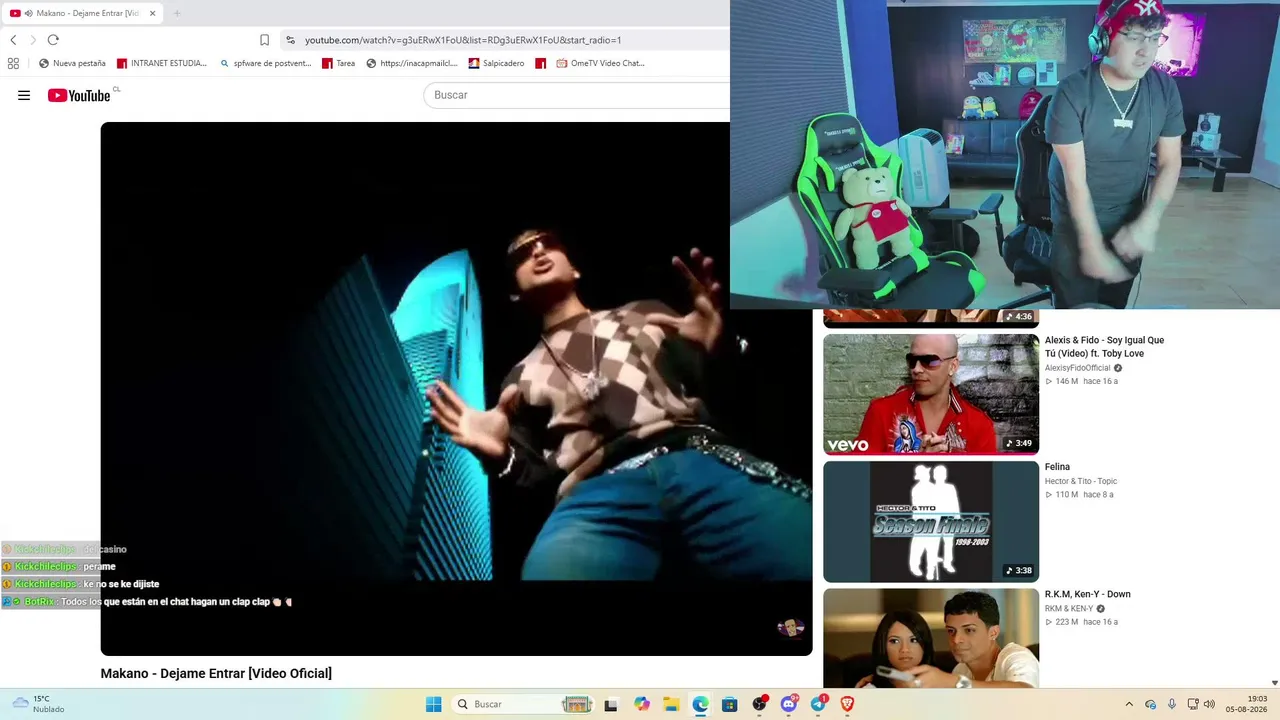1280x720 pixels.
Task: Visit the Hector & Tito - Topic channel
Action: tap(1081, 481)
